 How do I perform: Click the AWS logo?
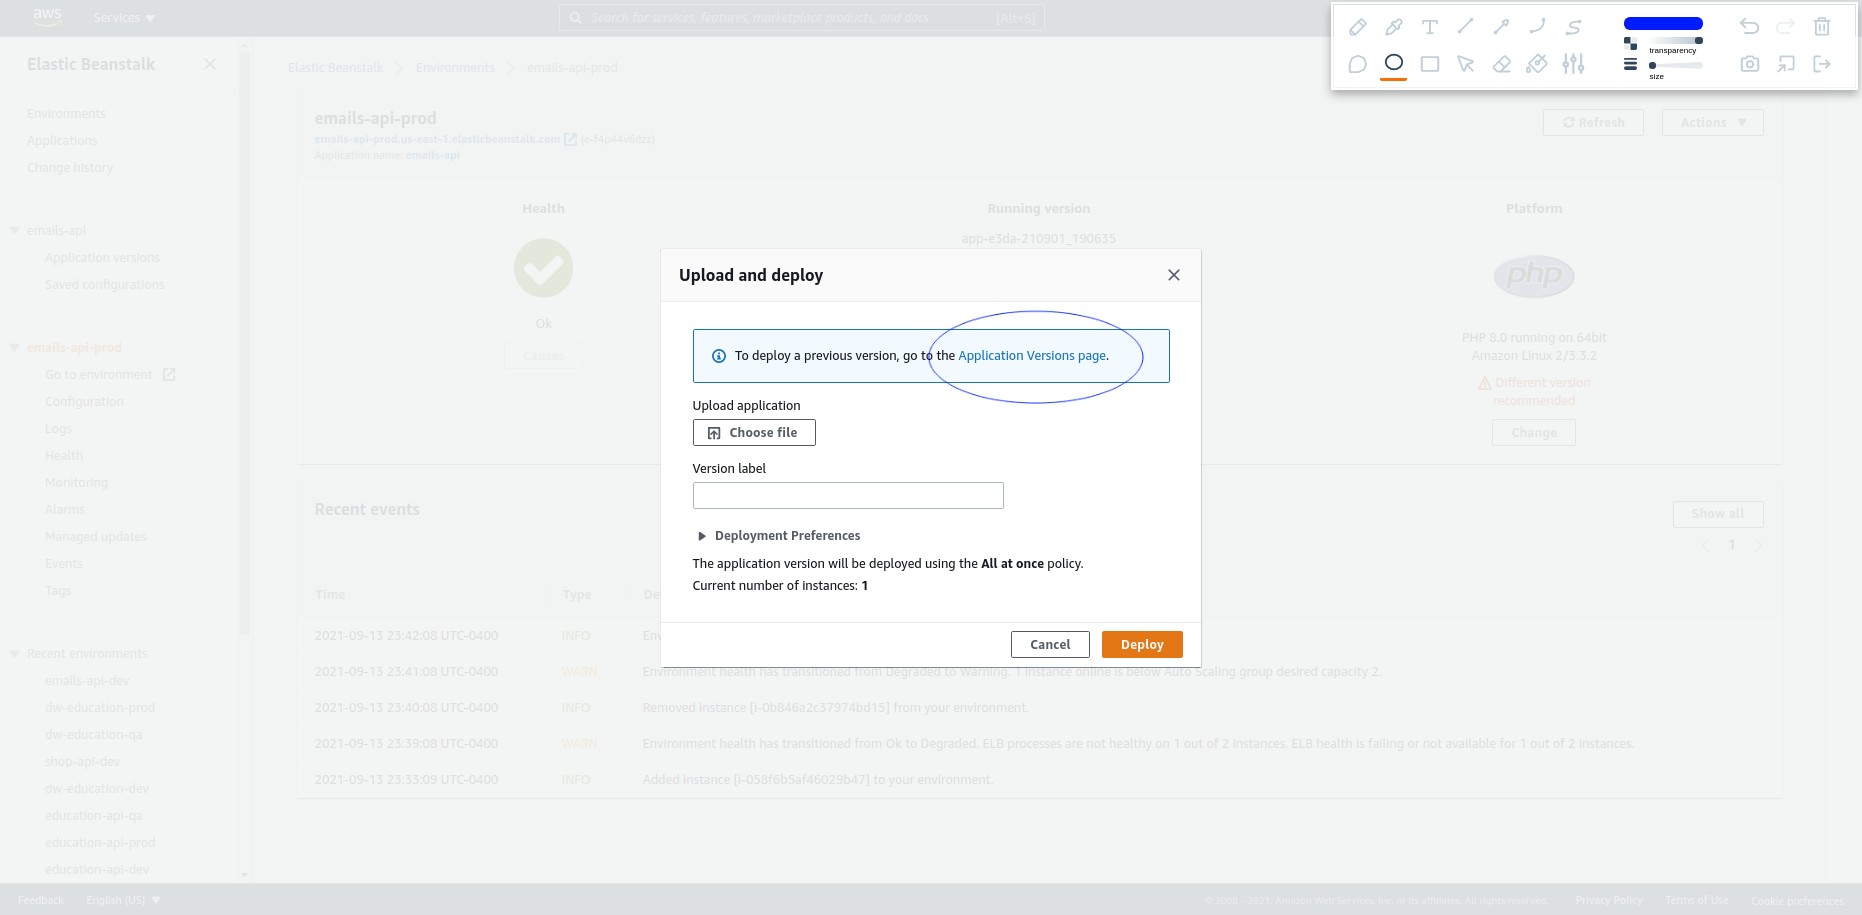47,16
